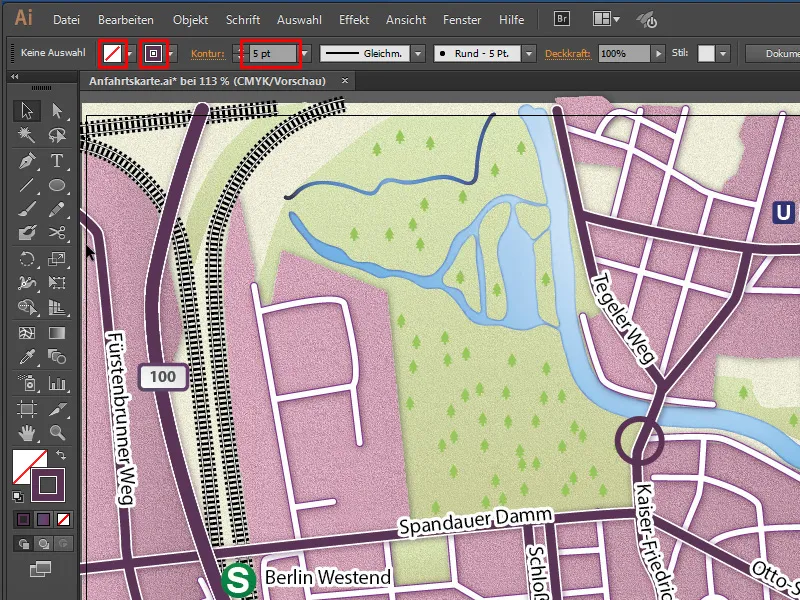800x600 pixels.
Task: Select the Artboard tool
Action: (x=27, y=409)
